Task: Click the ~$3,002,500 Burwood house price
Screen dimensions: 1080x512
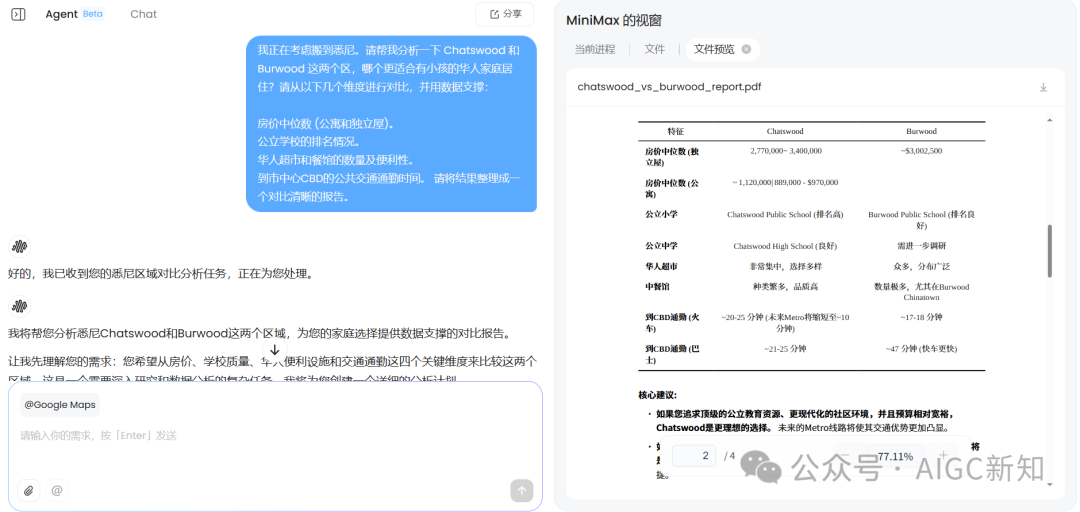Action: [921, 150]
